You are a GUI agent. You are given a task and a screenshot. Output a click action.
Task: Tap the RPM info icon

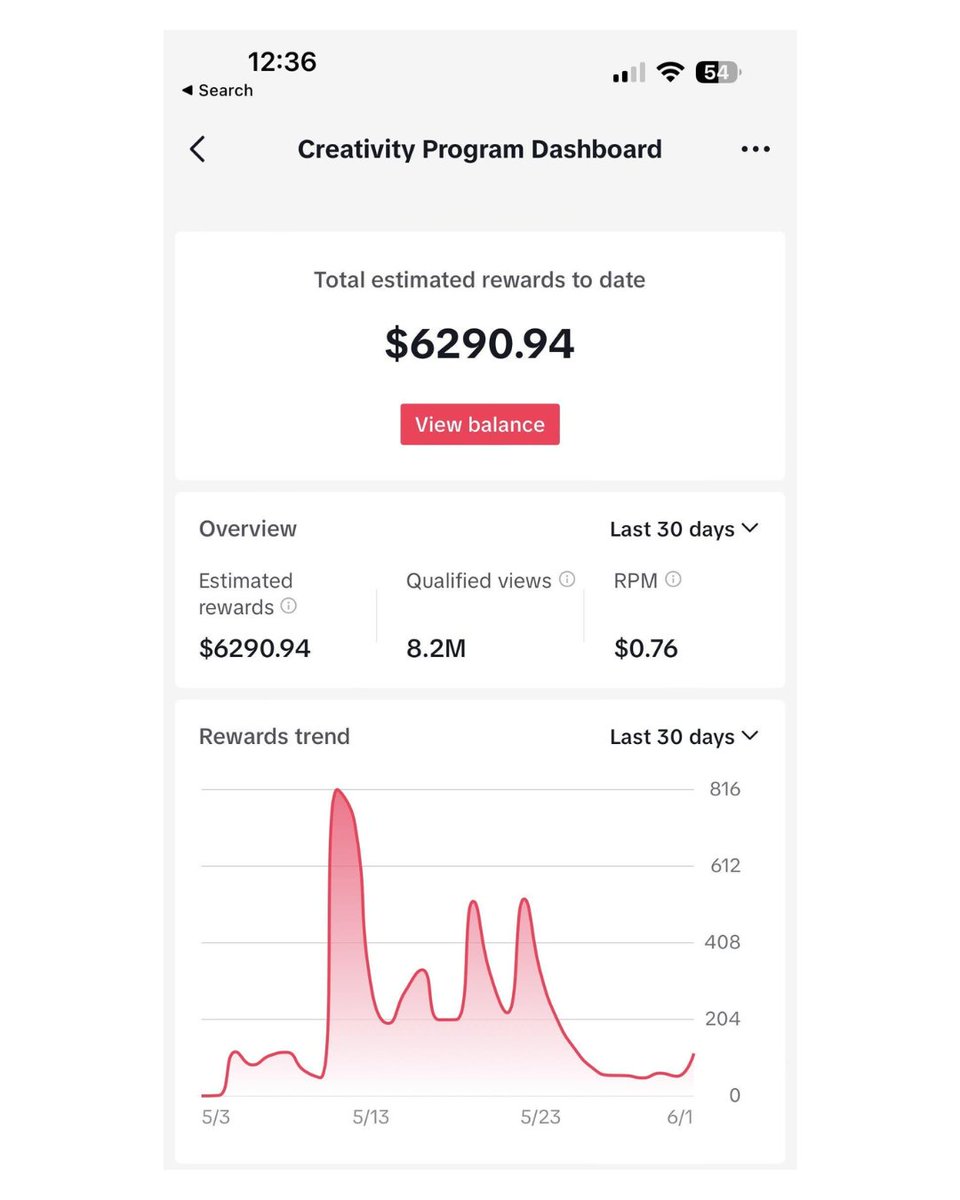[673, 579]
